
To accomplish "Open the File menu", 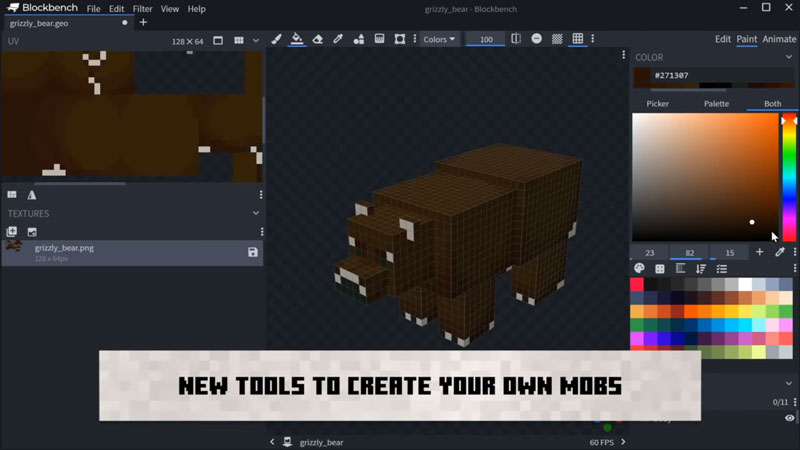I will [93, 9].
